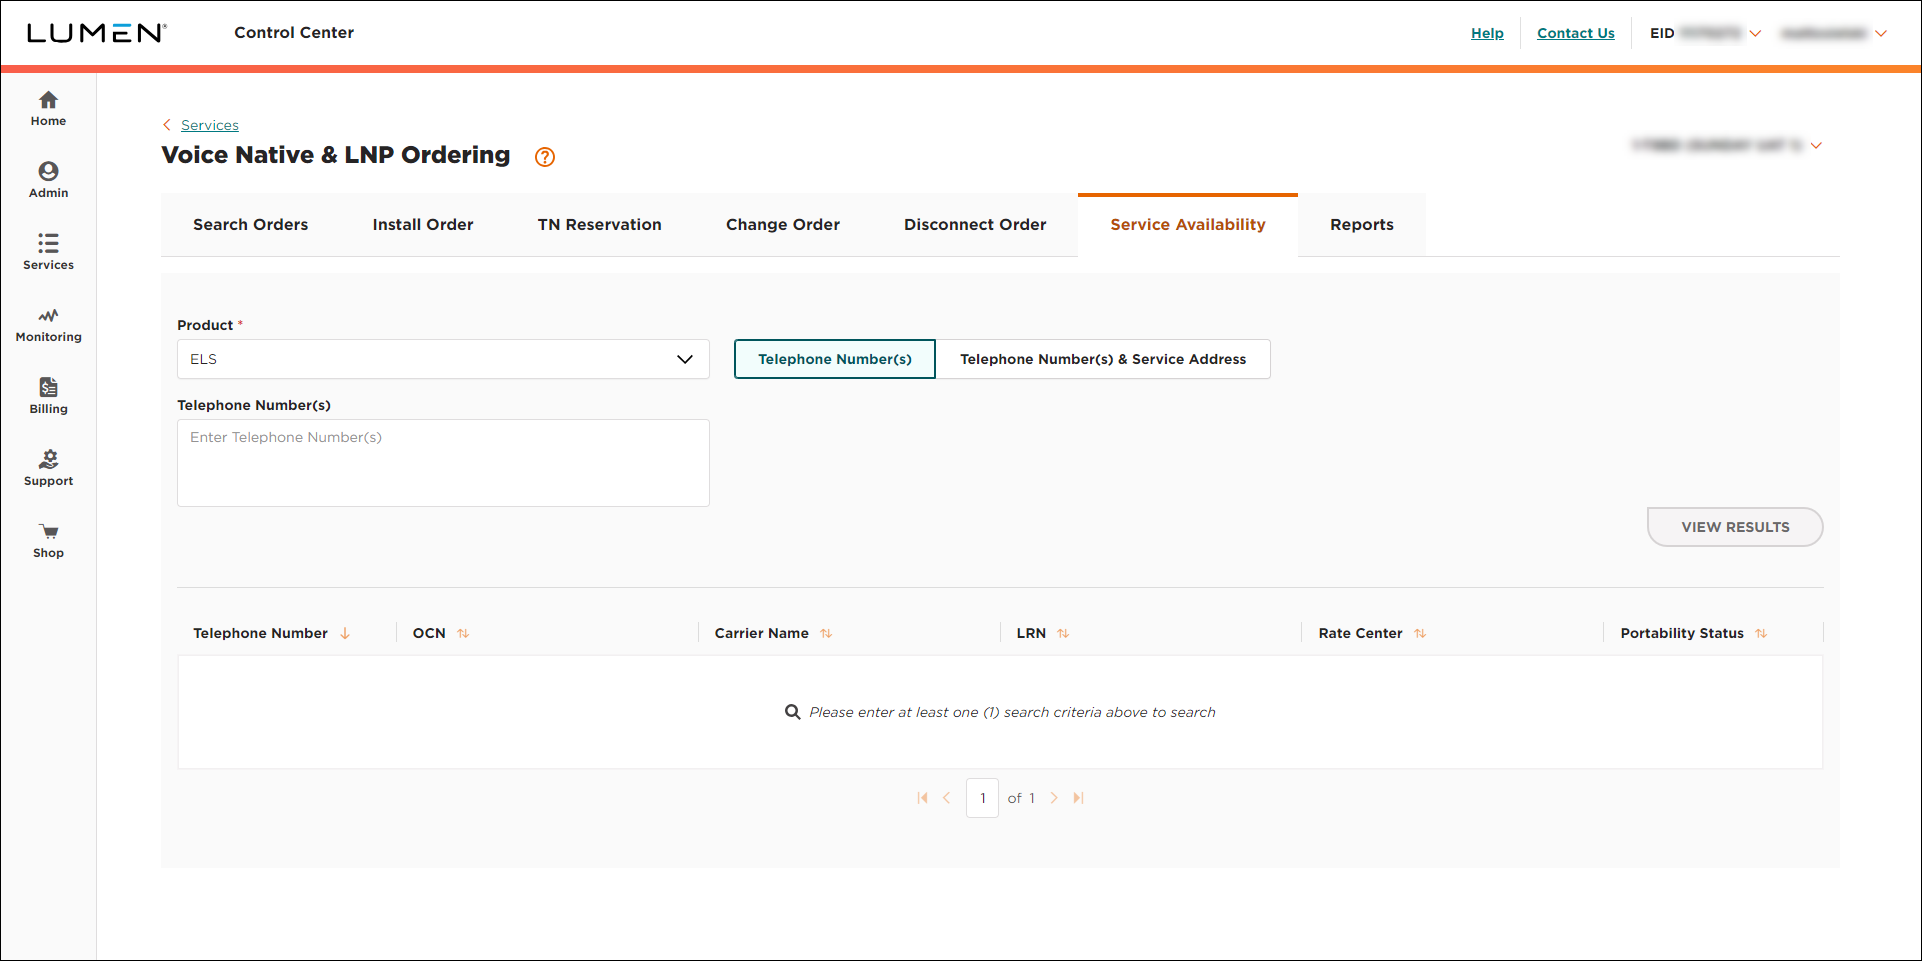Open the Contact Us link
The width and height of the screenshot is (1922, 961).
tap(1576, 33)
